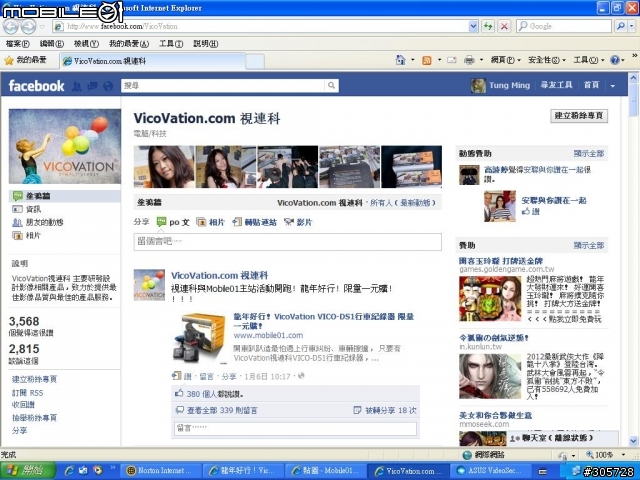Select the VicoVation.com browser tab
Image resolution: width=640 pixels, height=480 pixels.
click(153, 61)
